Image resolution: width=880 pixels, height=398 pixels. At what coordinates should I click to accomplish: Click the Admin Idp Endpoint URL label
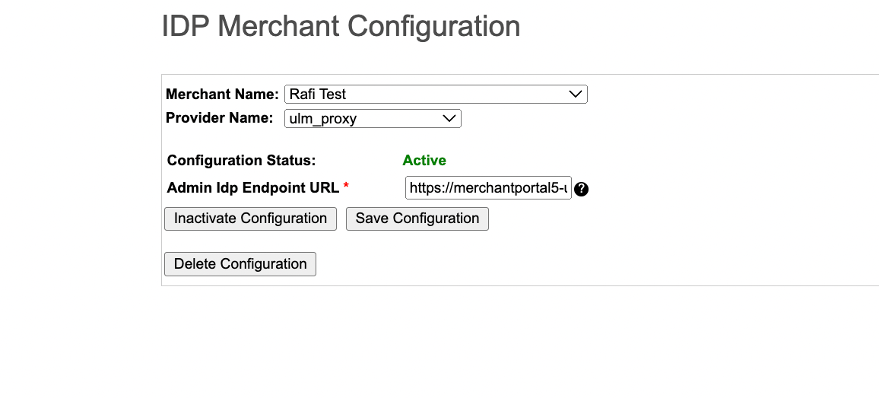[253, 188]
